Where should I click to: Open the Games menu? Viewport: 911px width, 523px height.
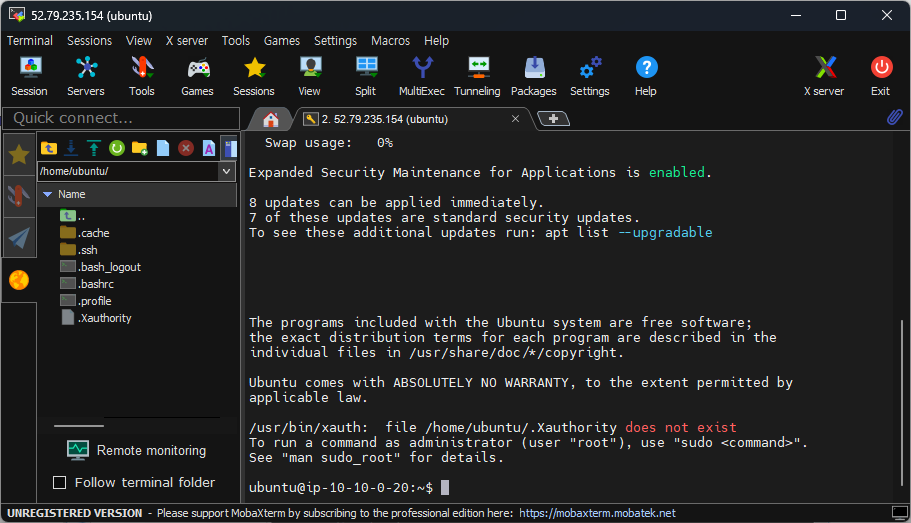(x=282, y=41)
